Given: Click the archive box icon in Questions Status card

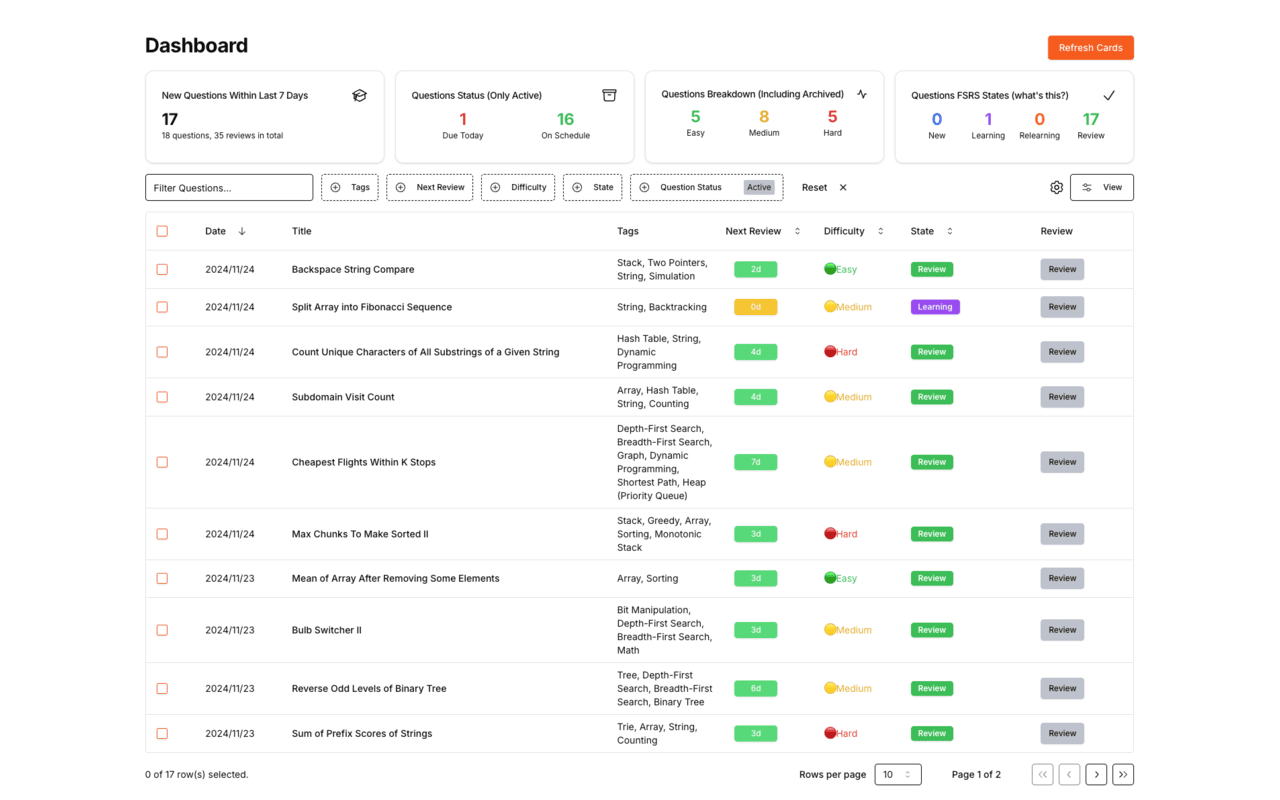Looking at the screenshot, I should 609,95.
